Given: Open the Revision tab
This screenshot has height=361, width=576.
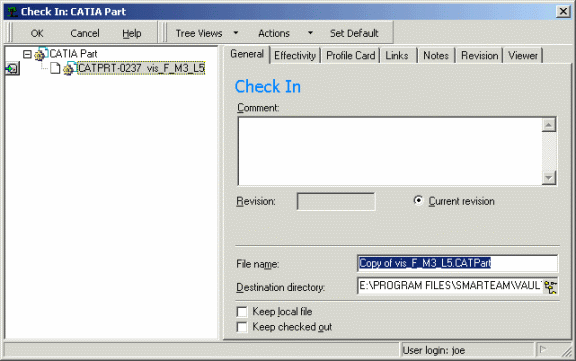Looking at the screenshot, I should click(479, 55).
